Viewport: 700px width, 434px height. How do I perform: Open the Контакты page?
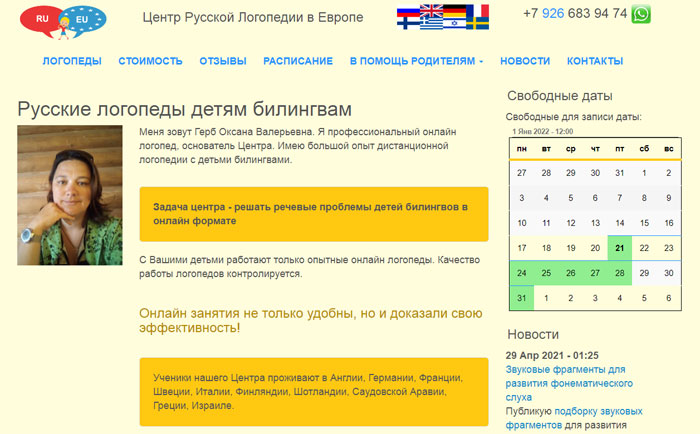(x=595, y=61)
